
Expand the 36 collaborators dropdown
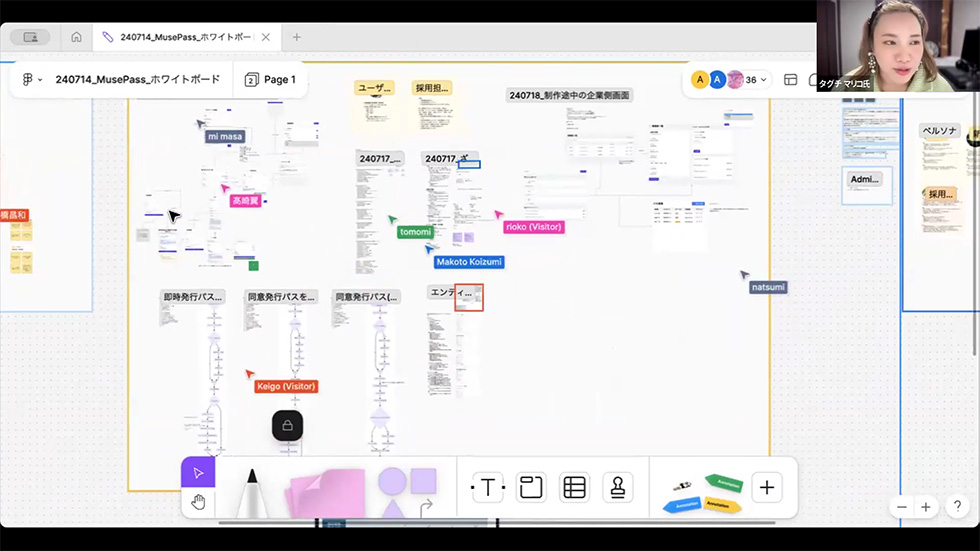coord(757,80)
